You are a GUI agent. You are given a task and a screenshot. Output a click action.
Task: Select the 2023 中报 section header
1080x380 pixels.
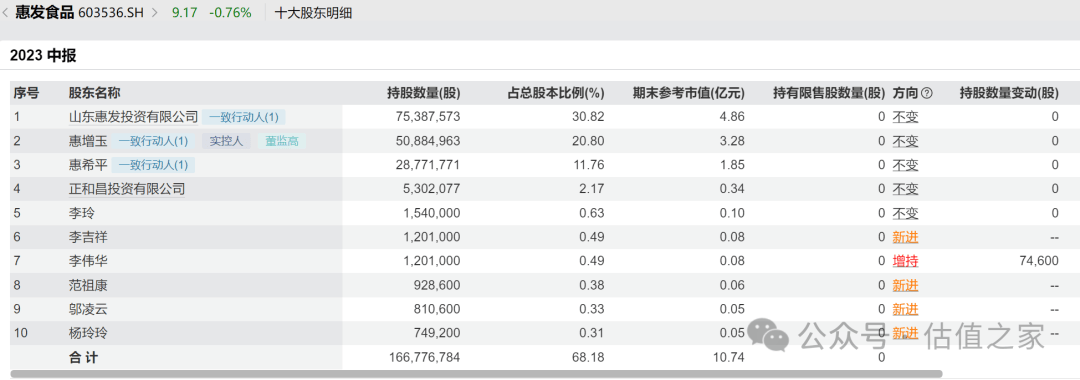pos(43,56)
